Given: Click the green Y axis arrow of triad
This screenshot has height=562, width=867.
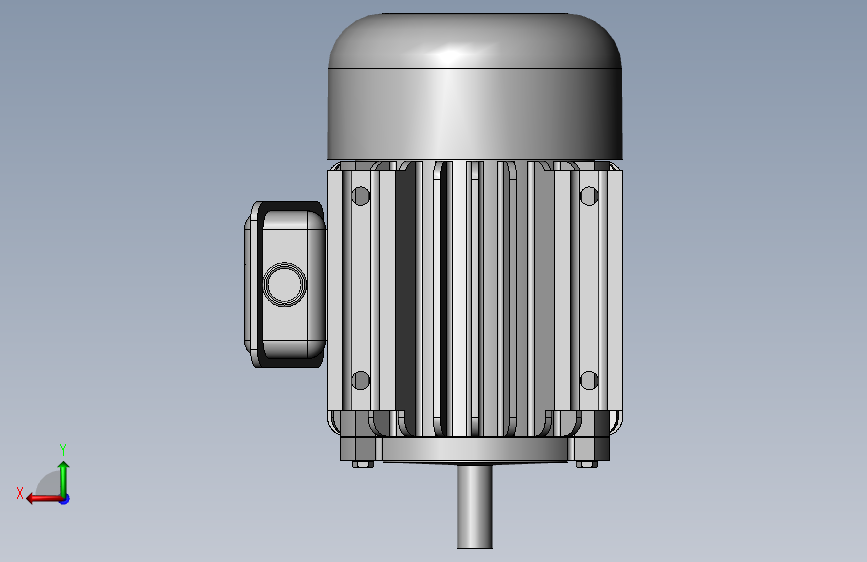Looking at the screenshot, I should point(64,479).
